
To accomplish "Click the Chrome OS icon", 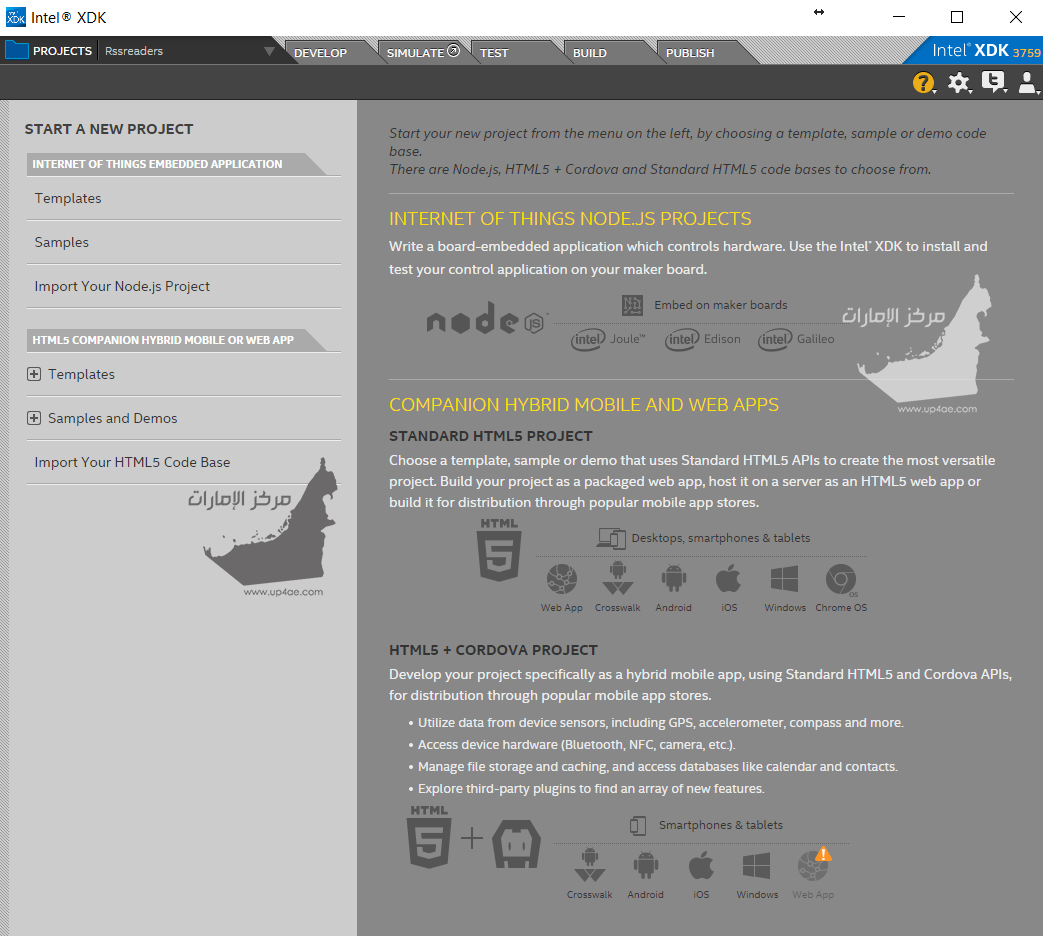I will (841, 579).
